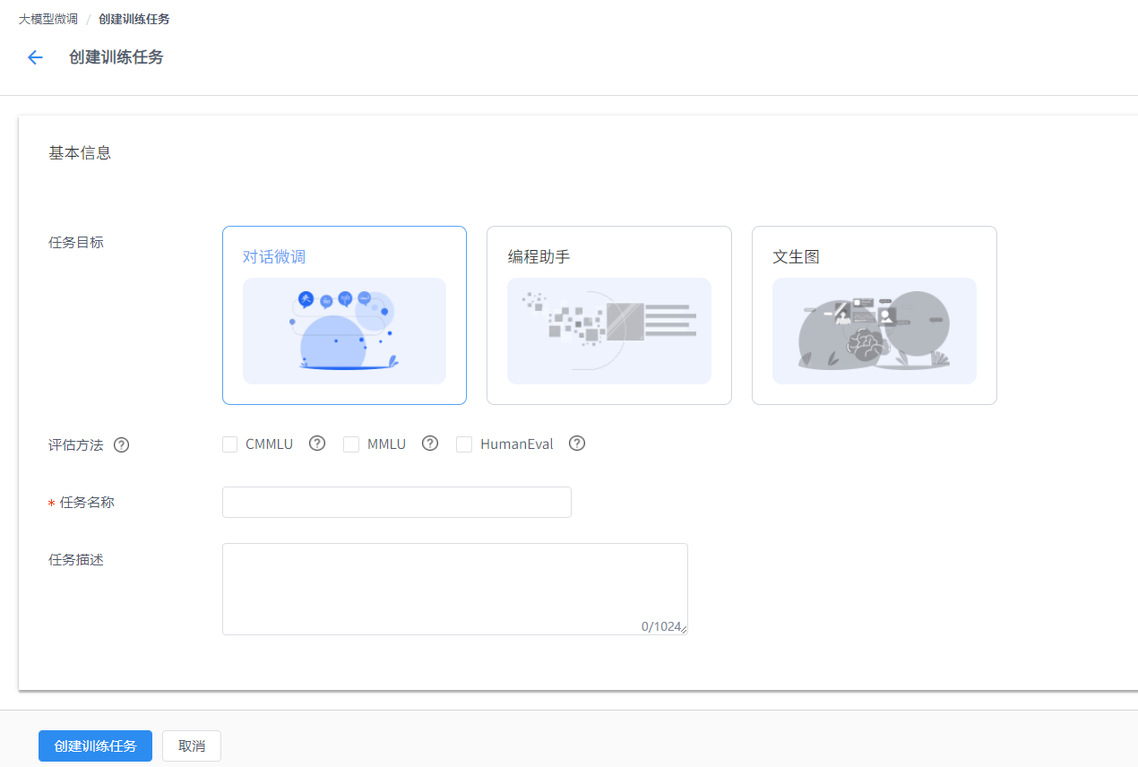This screenshot has width=1138, height=767.
Task: Go to 大模型微调 breadcrumb link
Action: (x=48, y=19)
